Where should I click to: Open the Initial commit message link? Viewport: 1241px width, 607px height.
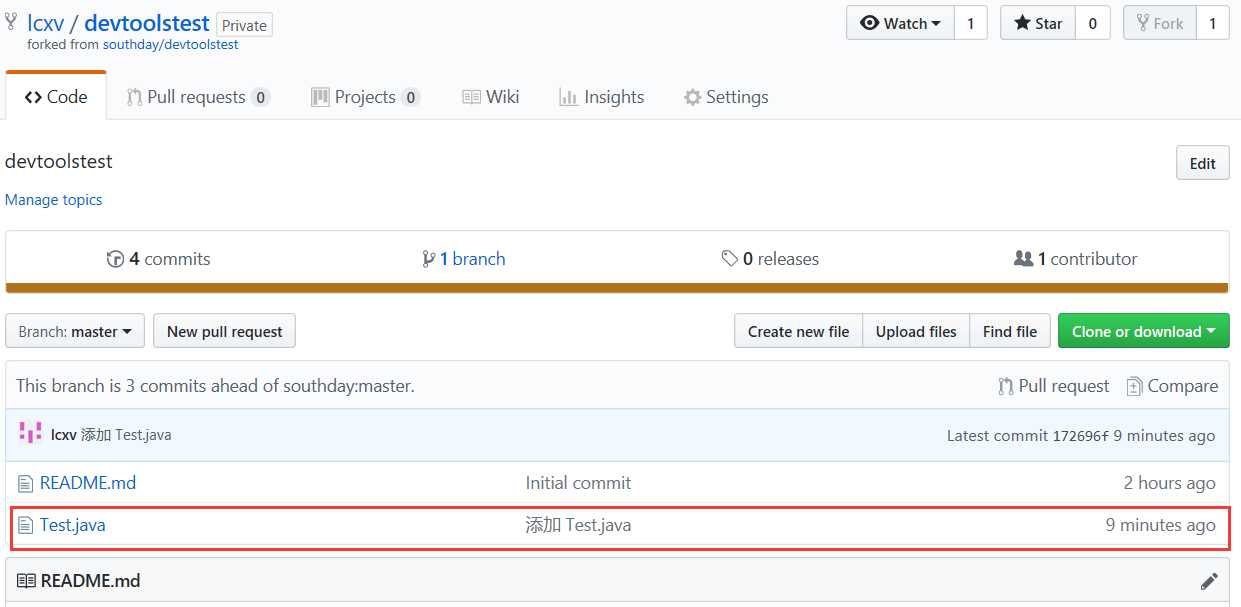(x=578, y=483)
